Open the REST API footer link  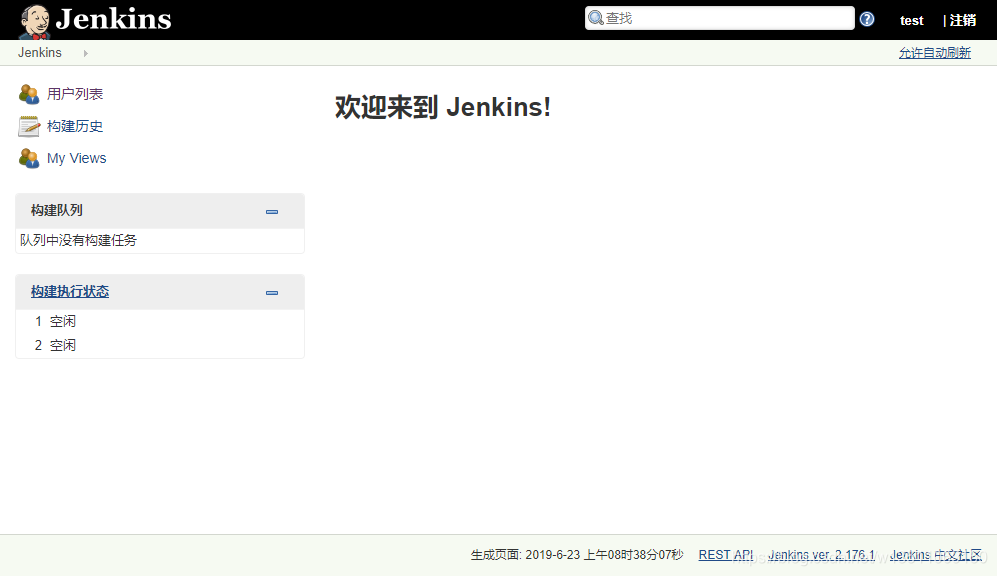(725, 555)
